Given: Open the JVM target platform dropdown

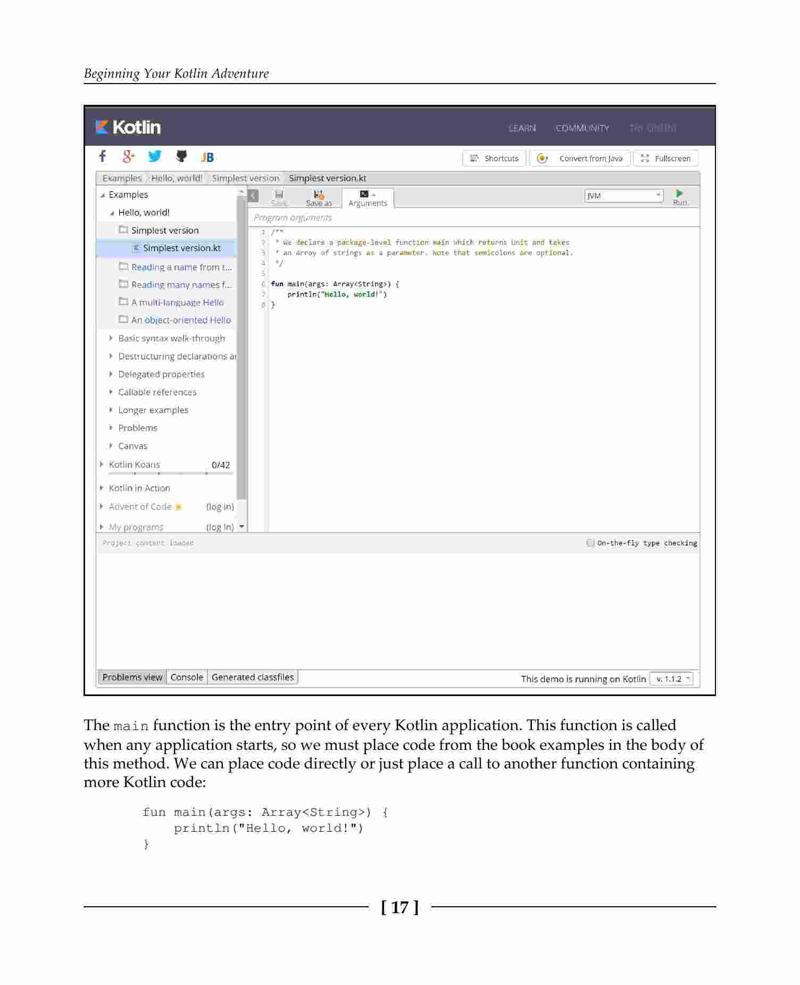Looking at the screenshot, I should (624, 196).
